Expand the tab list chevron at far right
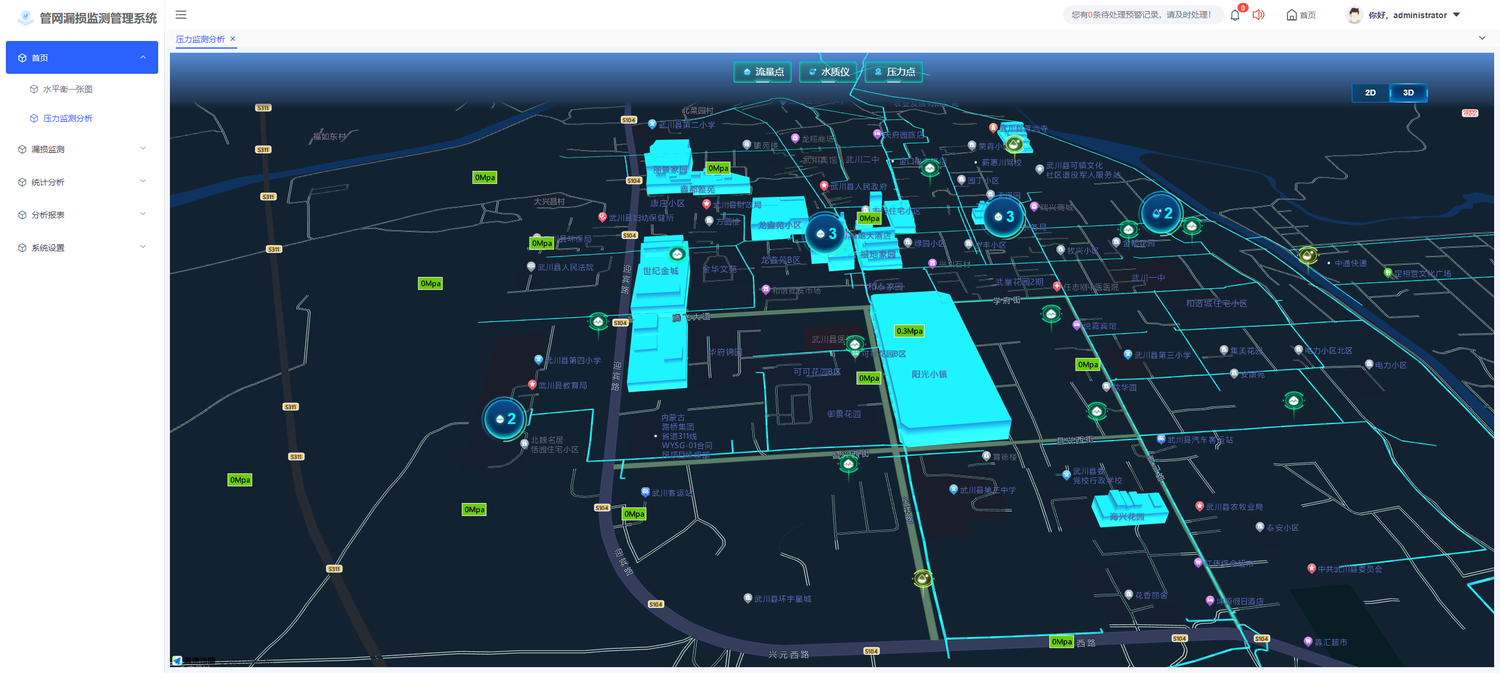Image resolution: width=1500 pixels, height=673 pixels. (x=1481, y=38)
